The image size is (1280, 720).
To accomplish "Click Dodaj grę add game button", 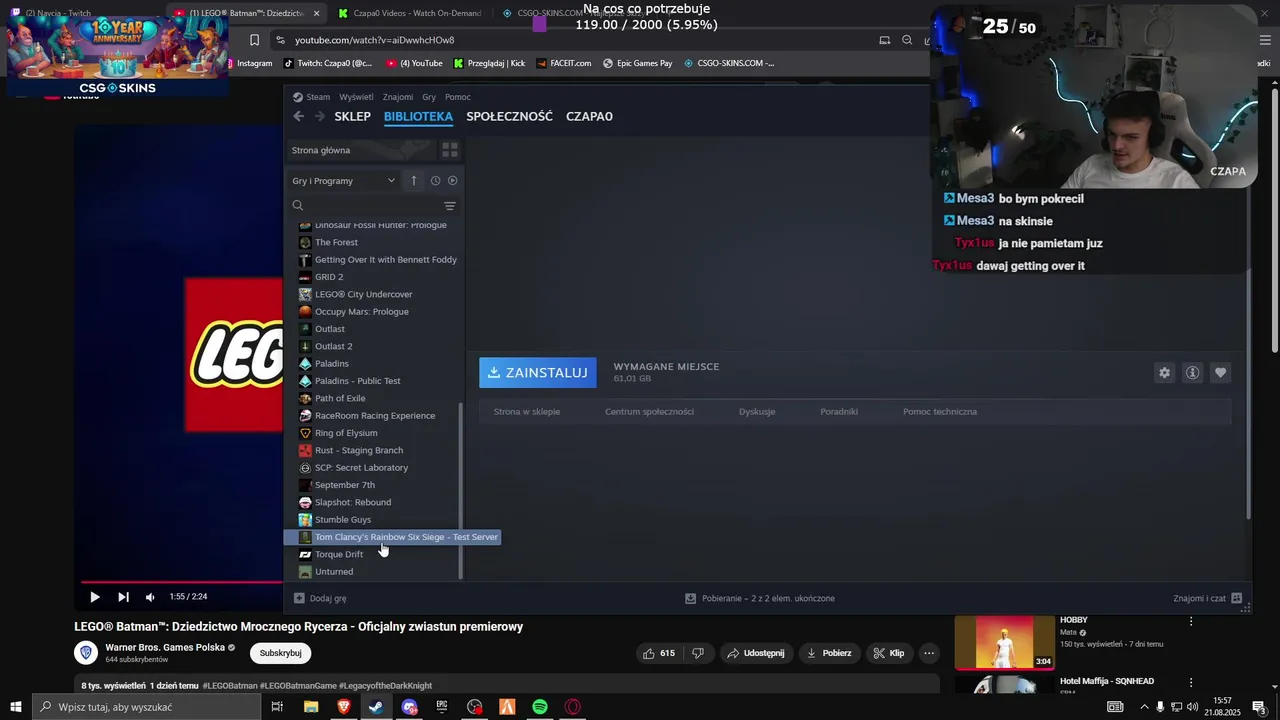I will click(x=320, y=598).
